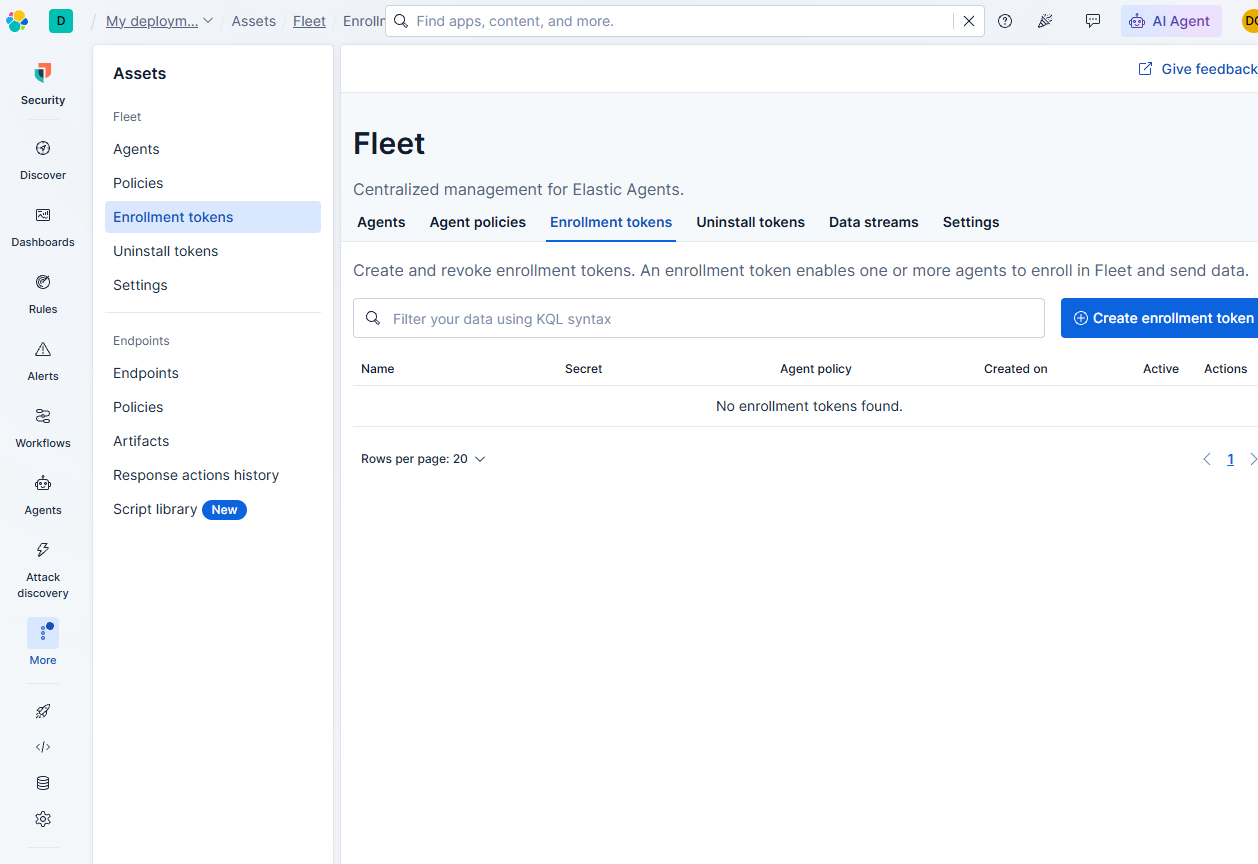Open Attack discovery in the sidebar
The image size is (1258, 864).
pos(43,569)
